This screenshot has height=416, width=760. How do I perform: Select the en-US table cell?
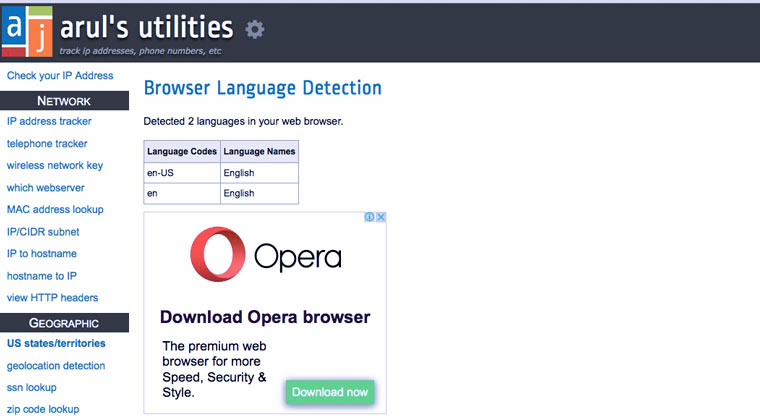[182, 173]
